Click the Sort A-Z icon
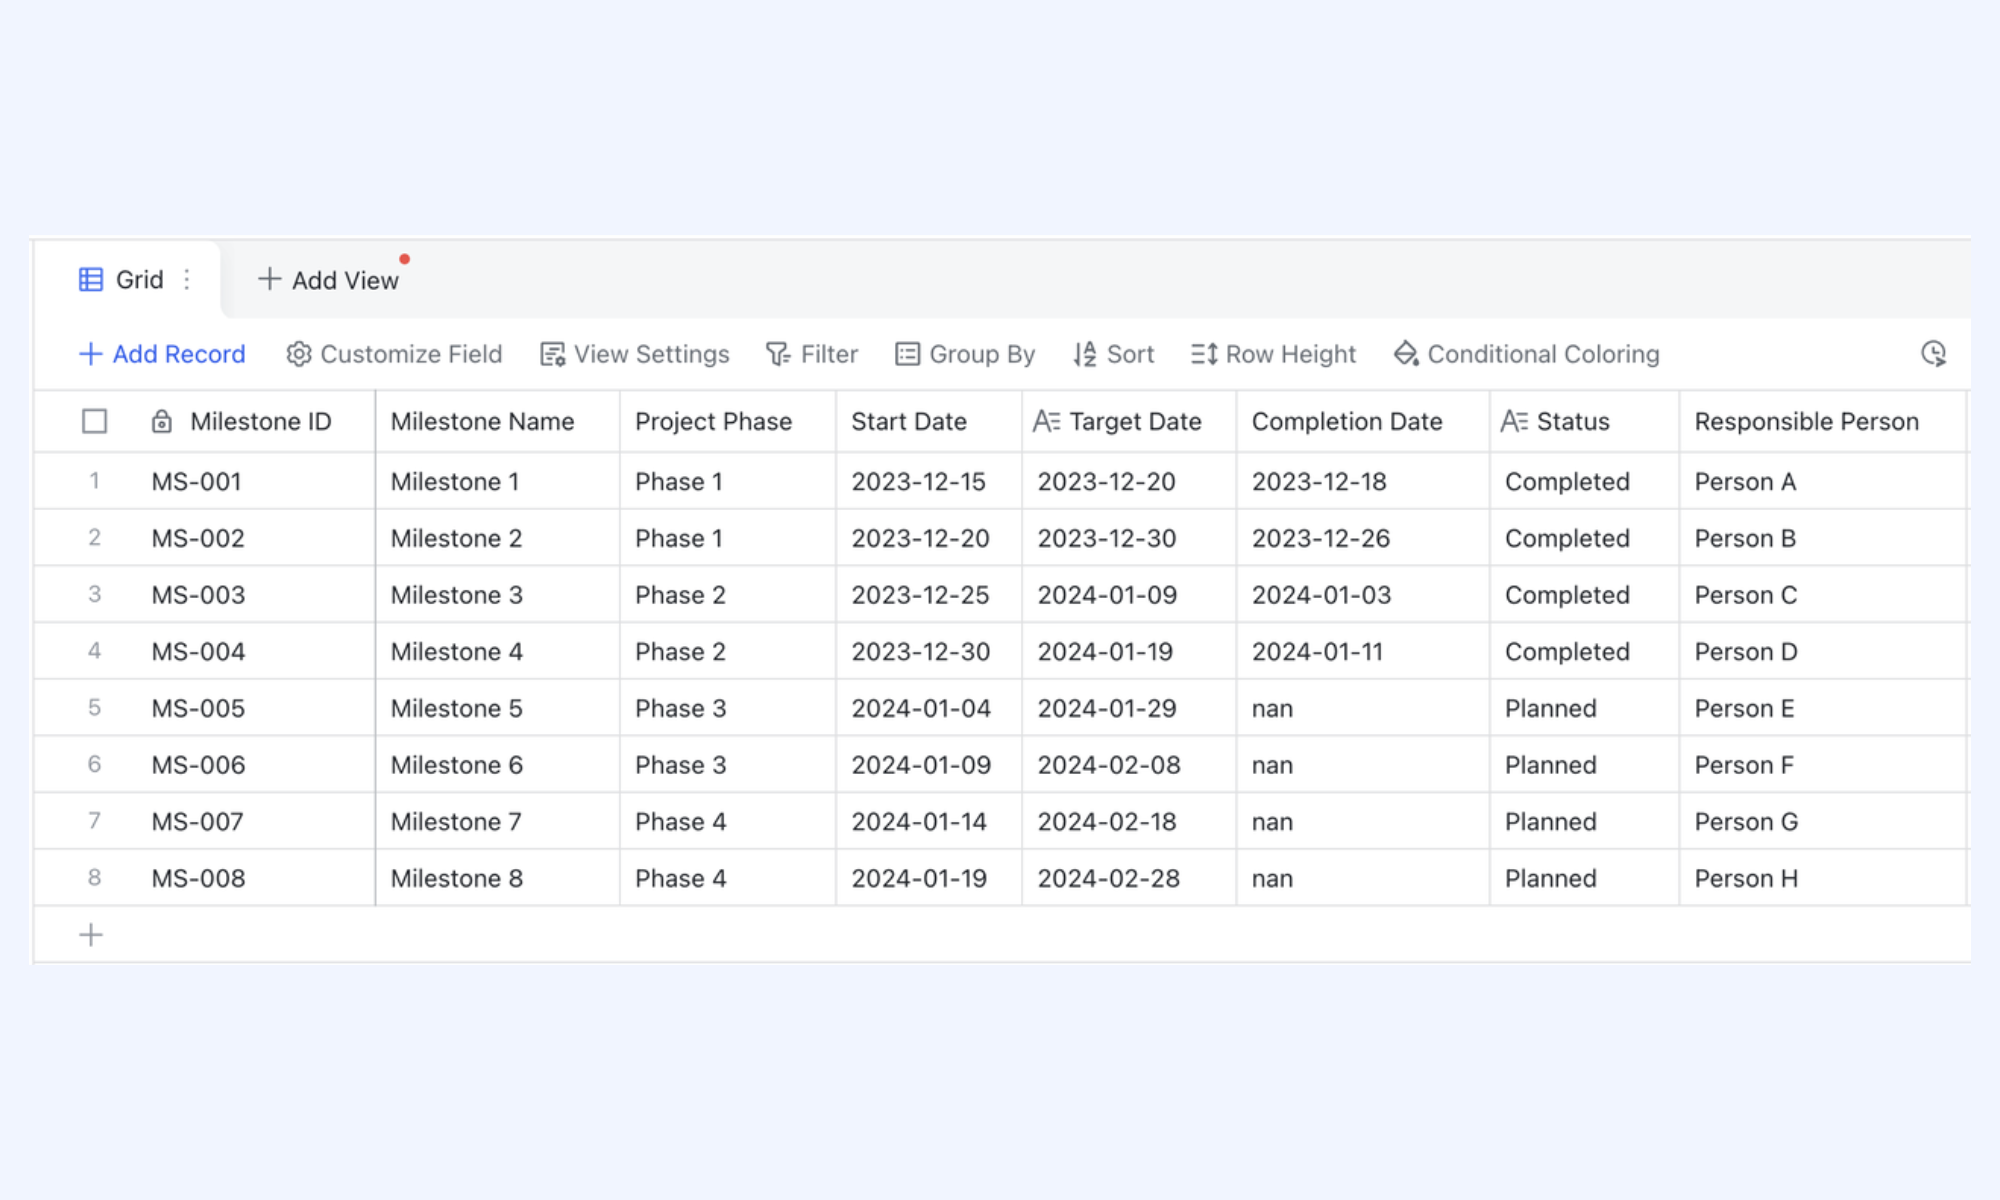2000x1200 pixels. point(1085,354)
